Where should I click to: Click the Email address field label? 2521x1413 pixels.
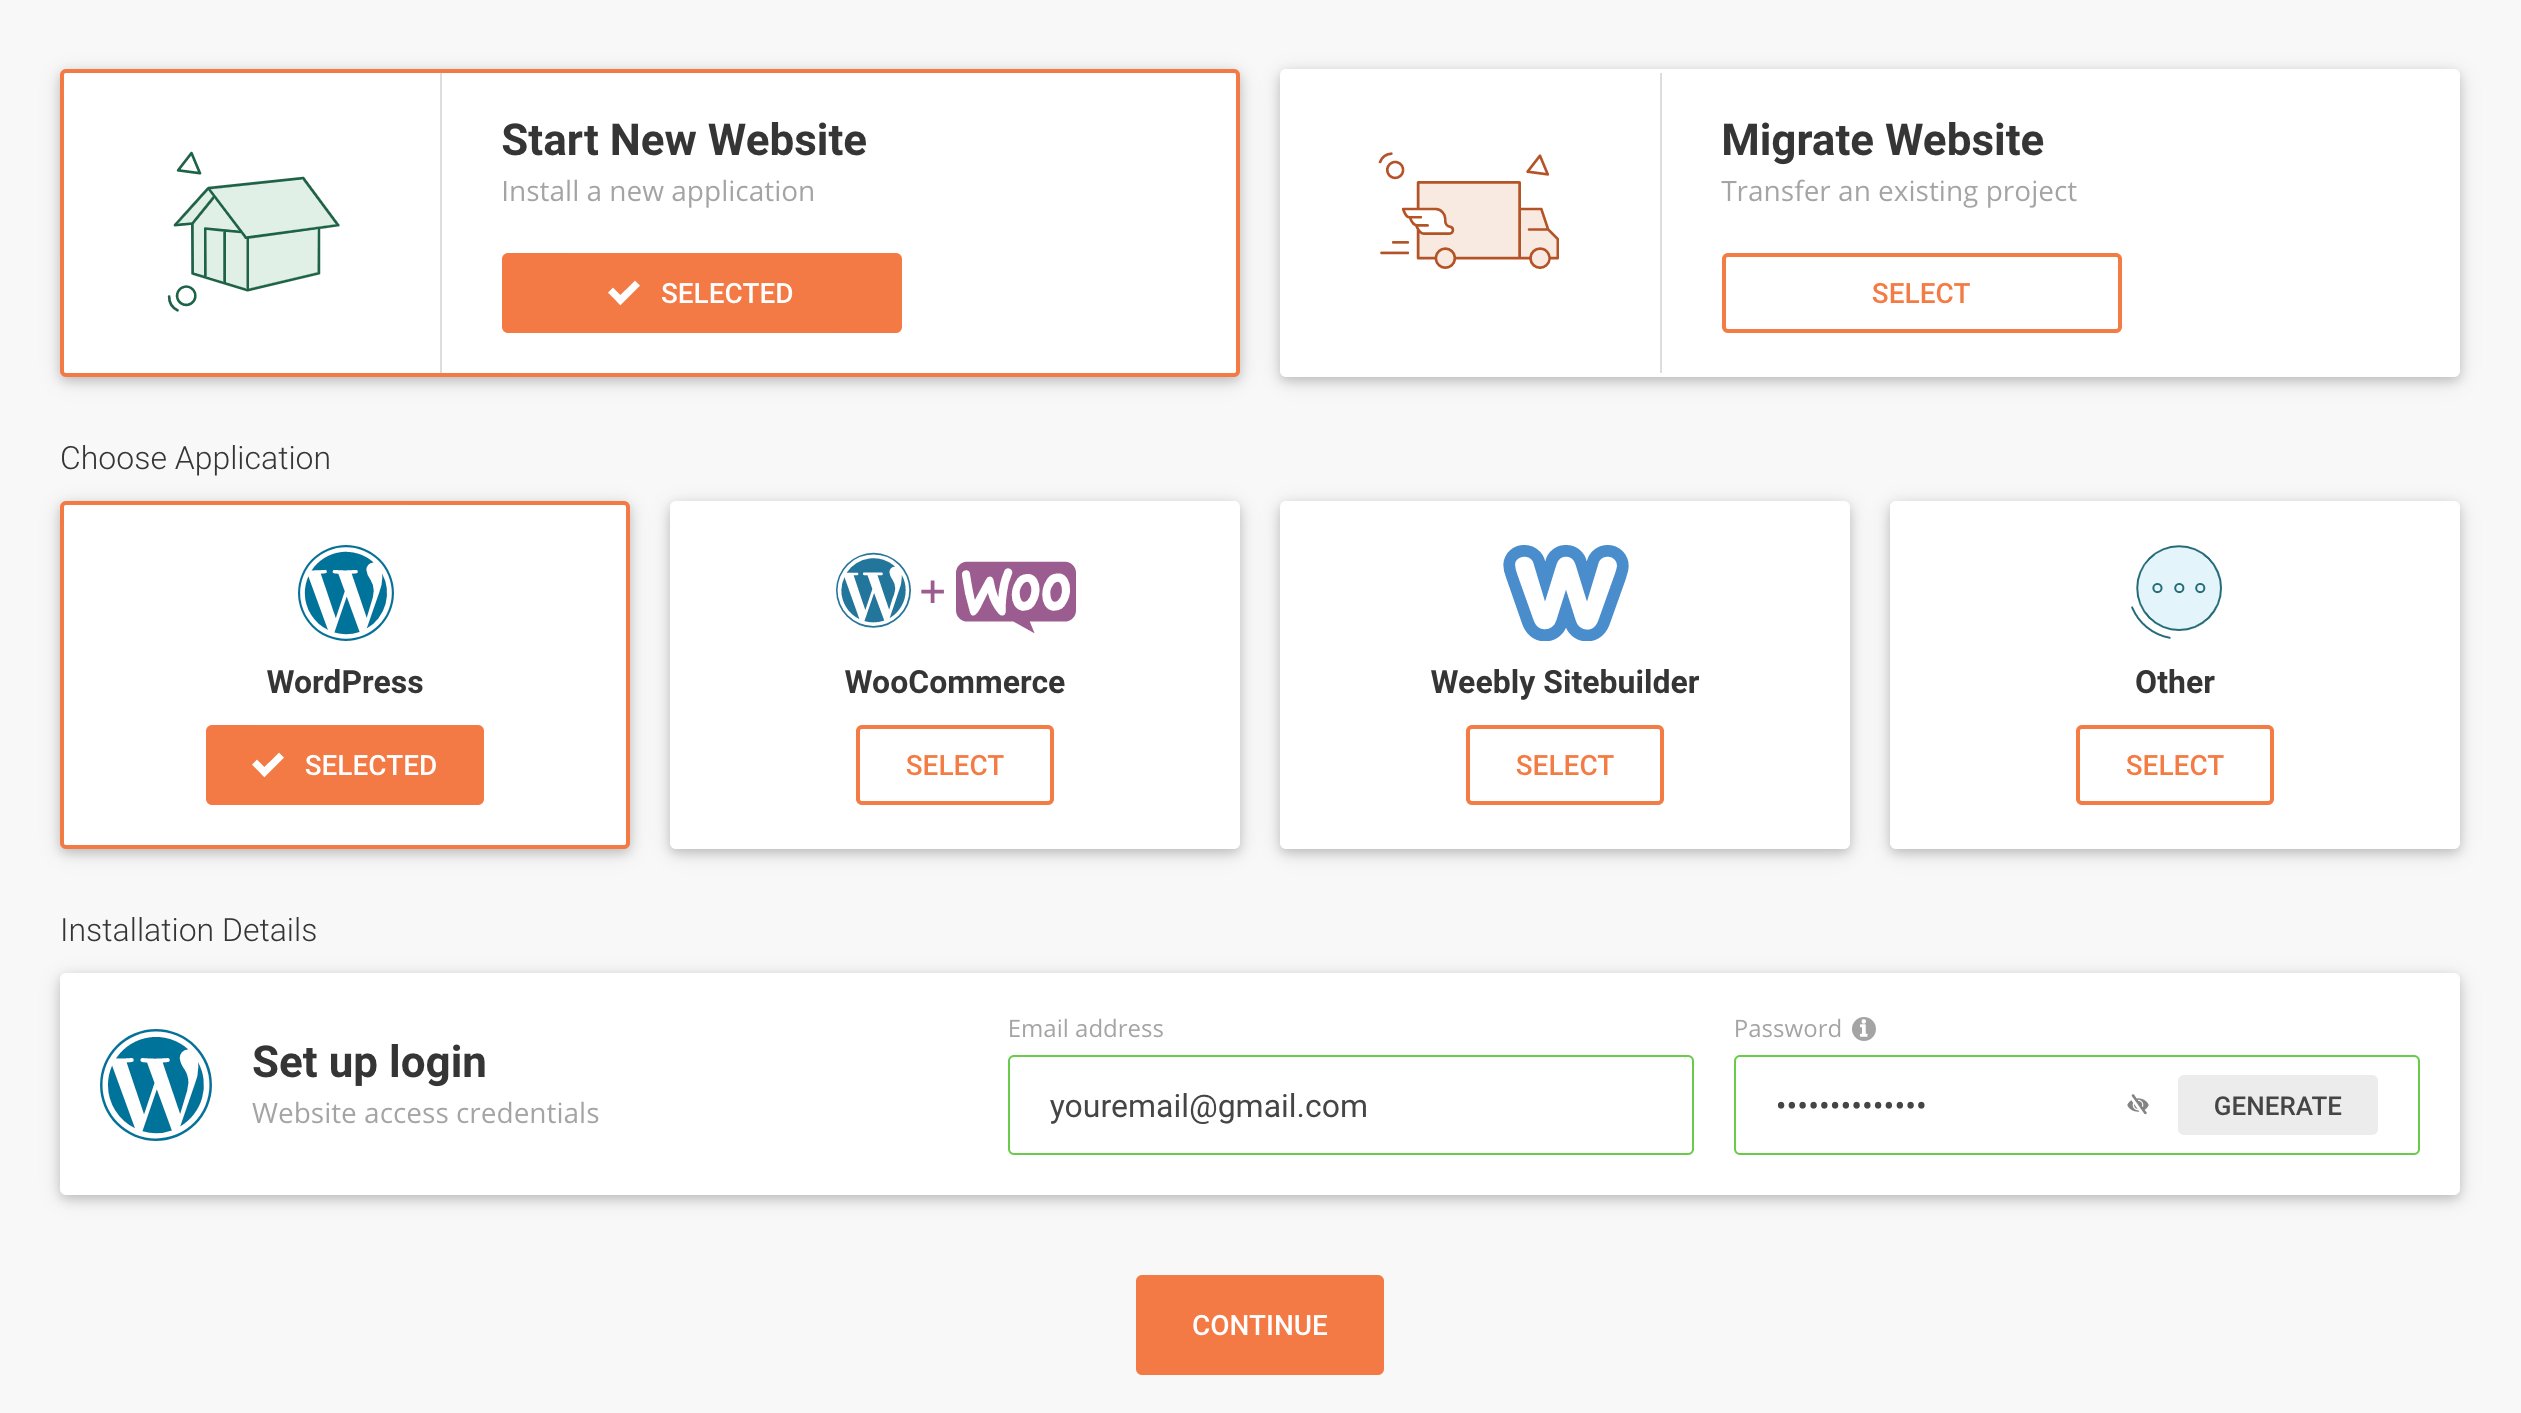pyautogui.click(x=1086, y=1028)
